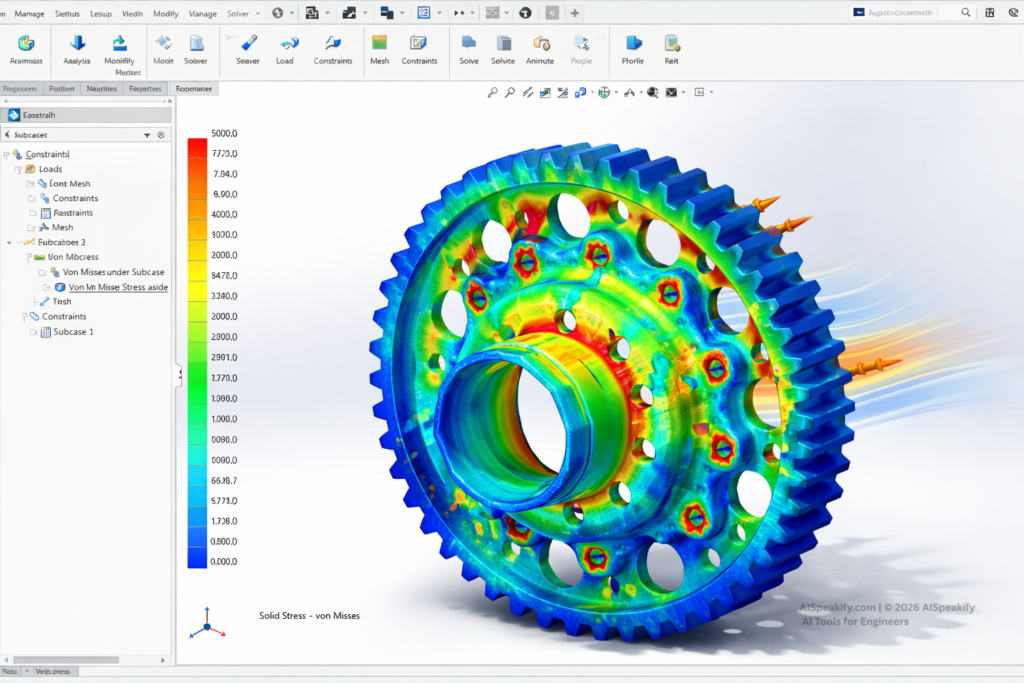Open the Modify menu
This screenshot has width=1024, height=683.
[166, 13]
